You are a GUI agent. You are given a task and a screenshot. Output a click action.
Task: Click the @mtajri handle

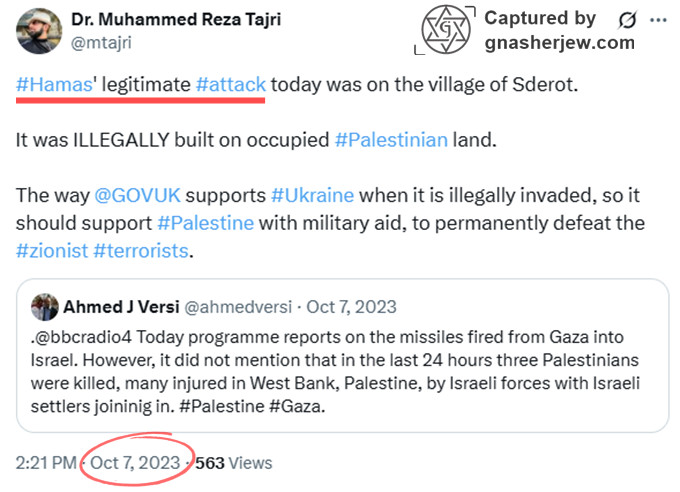click(x=102, y=43)
